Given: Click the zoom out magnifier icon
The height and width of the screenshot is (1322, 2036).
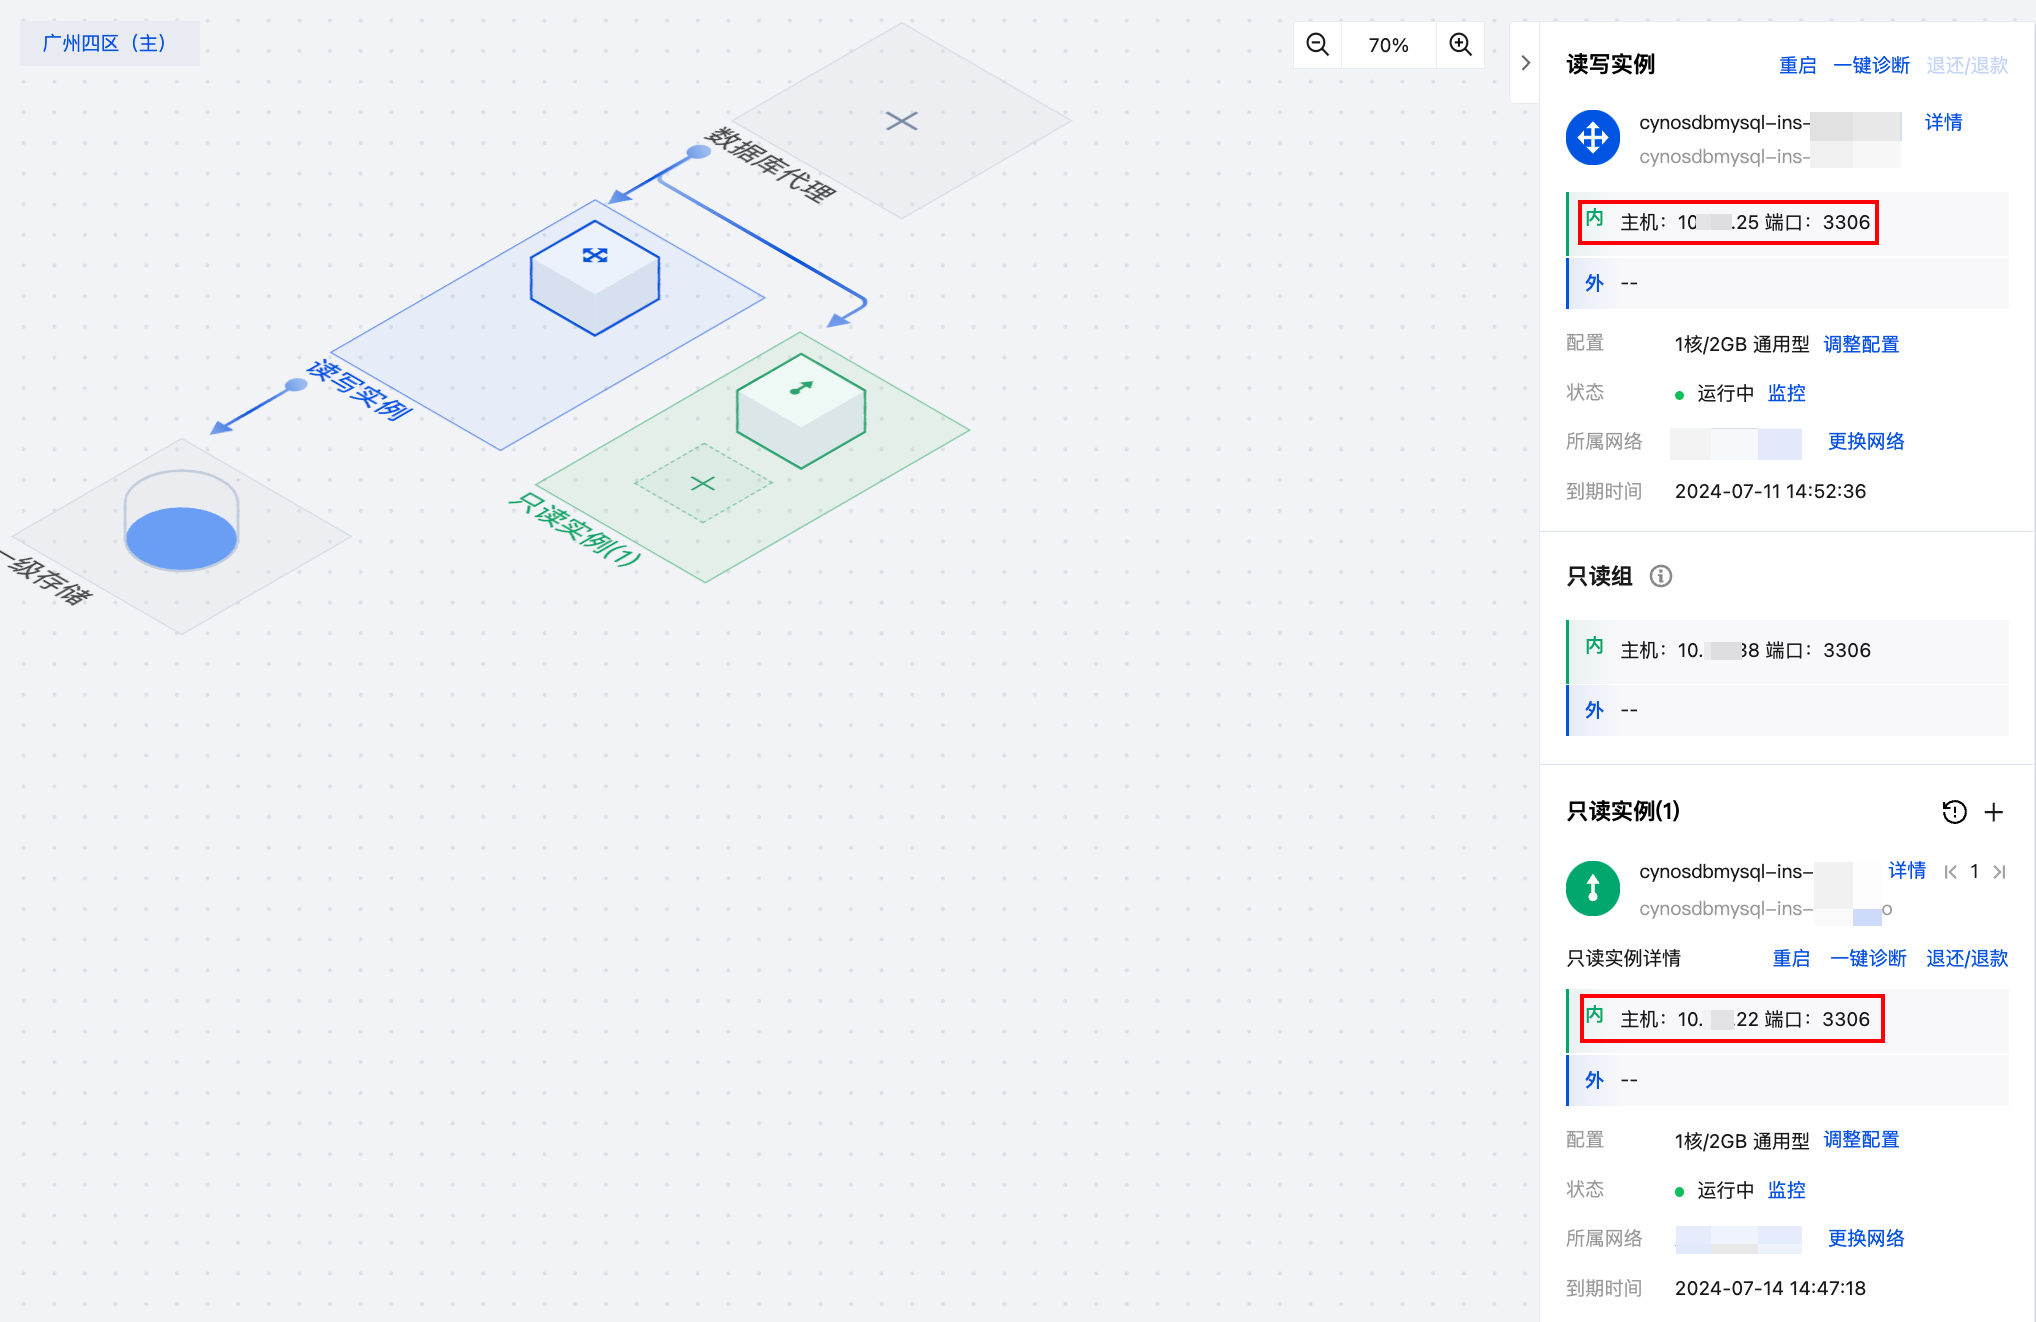Looking at the screenshot, I should coord(1317,45).
